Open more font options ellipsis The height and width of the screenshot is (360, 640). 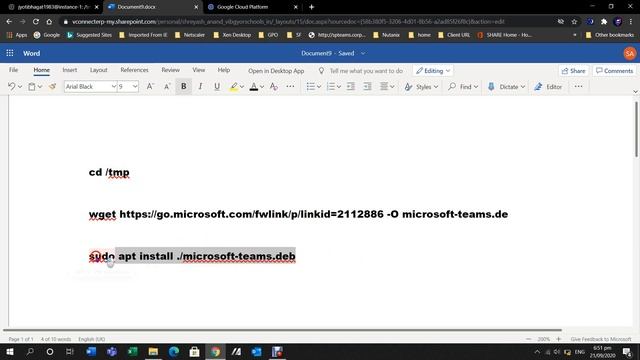pos(290,87)
